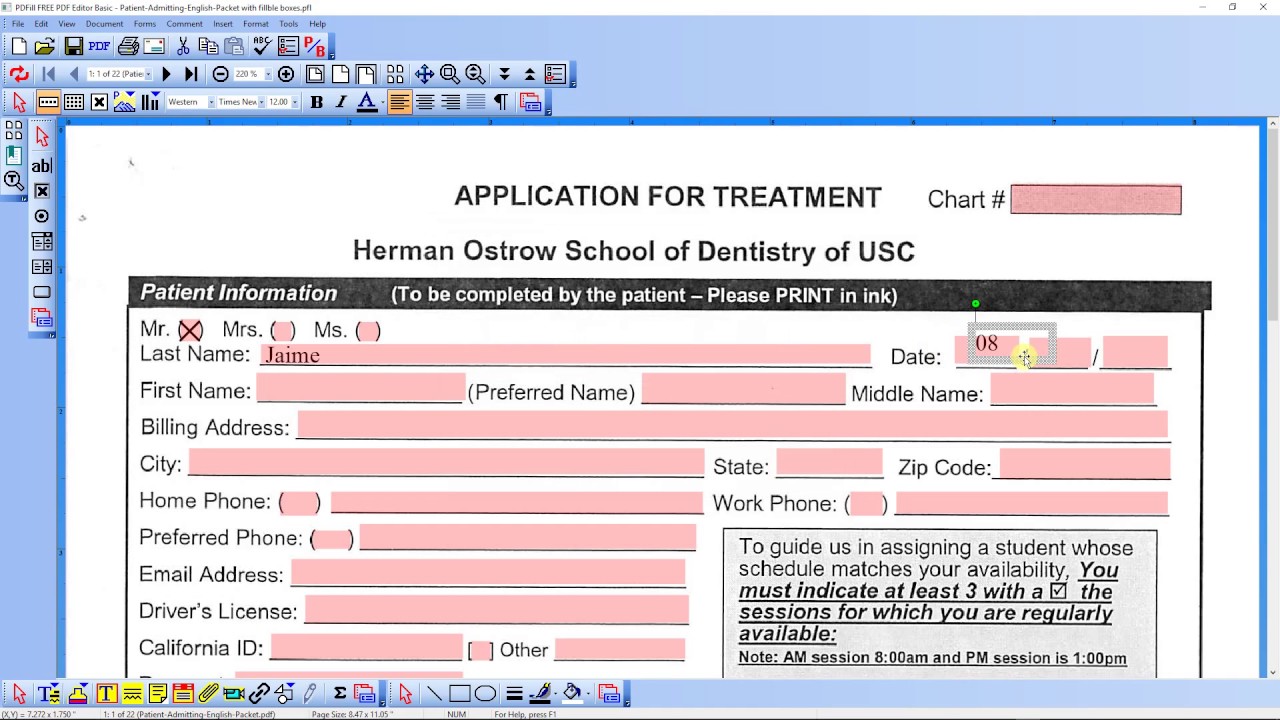Expand the font color dropdown arrow
Screen dimensions: 1280x720
[x=381, y=102]
